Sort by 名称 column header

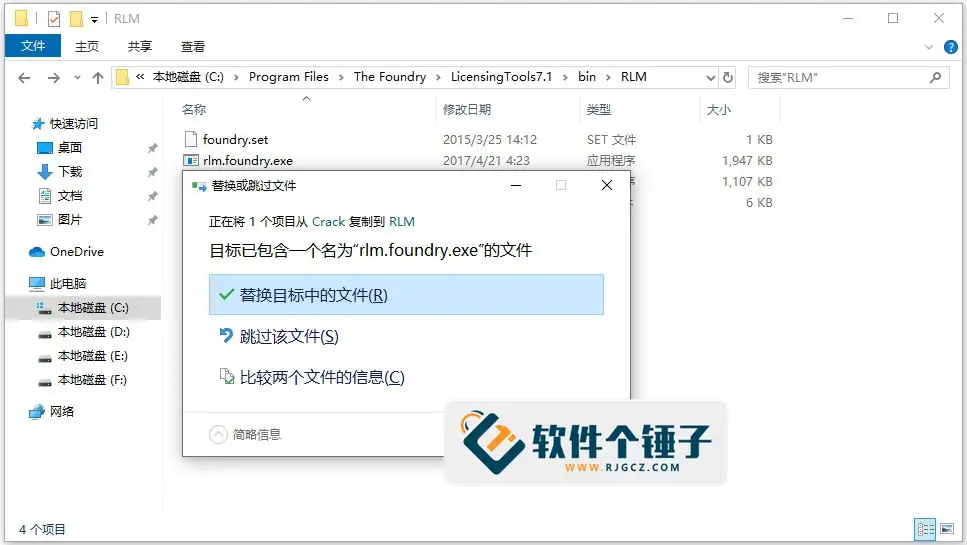(194, 110)
